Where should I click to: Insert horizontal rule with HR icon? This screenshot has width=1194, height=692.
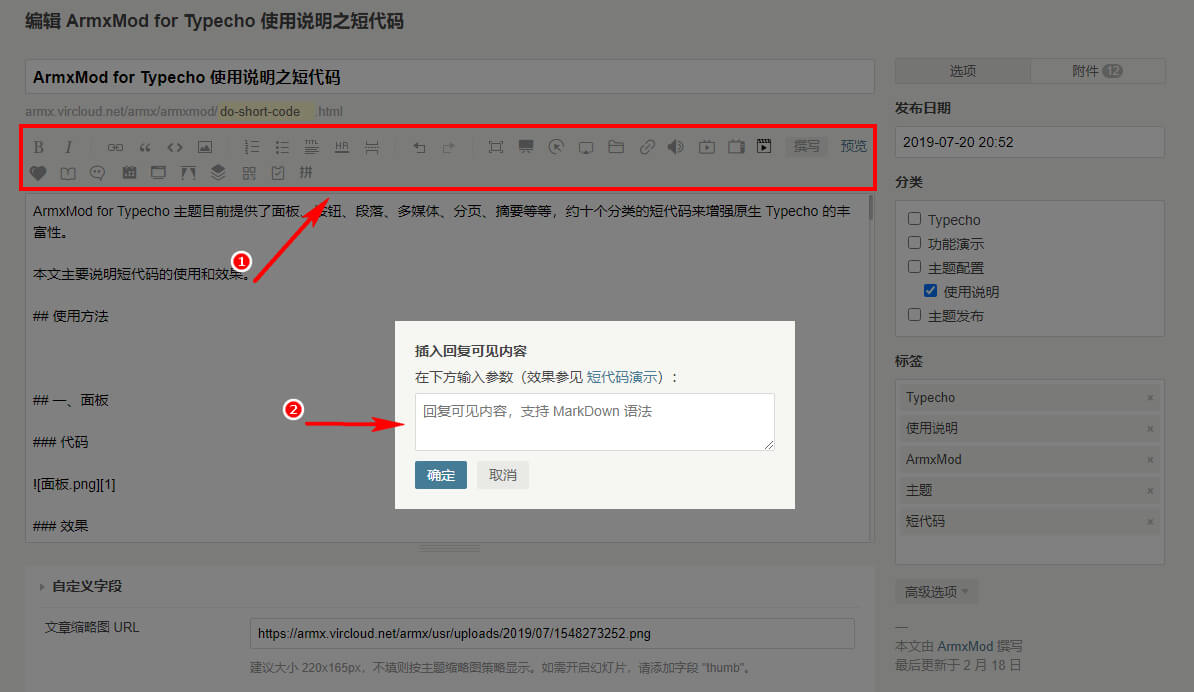342,147
